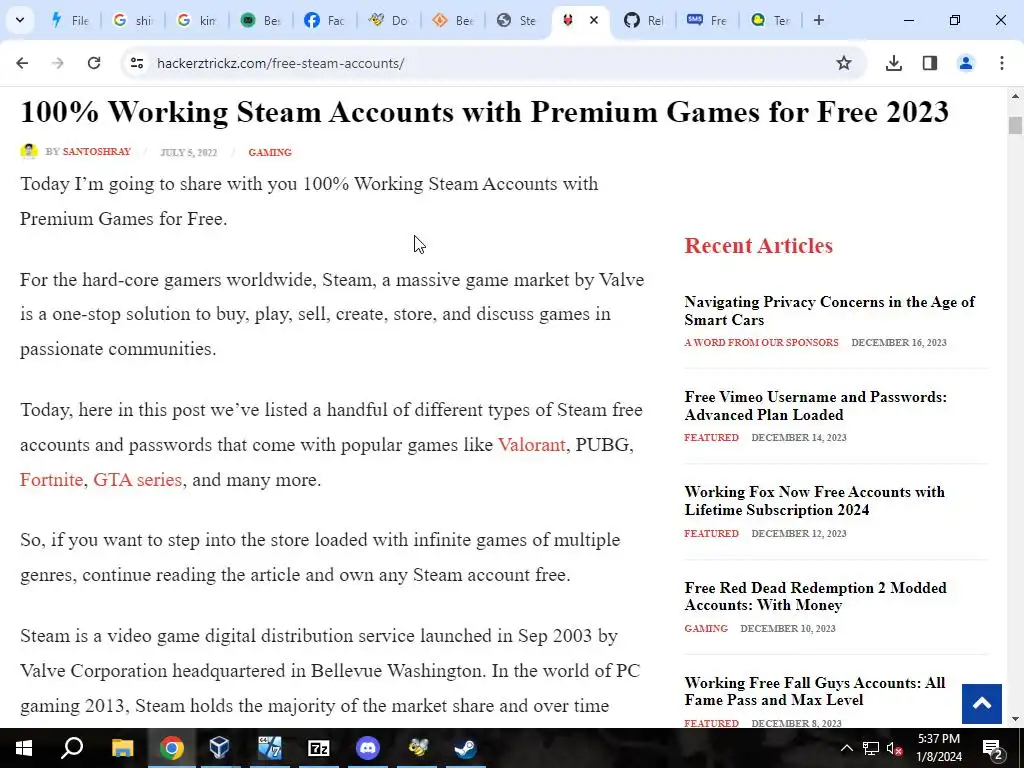Toggle the Chrome side panel
This screenshot has height=768, width=1024.
(x=930, y=63)
